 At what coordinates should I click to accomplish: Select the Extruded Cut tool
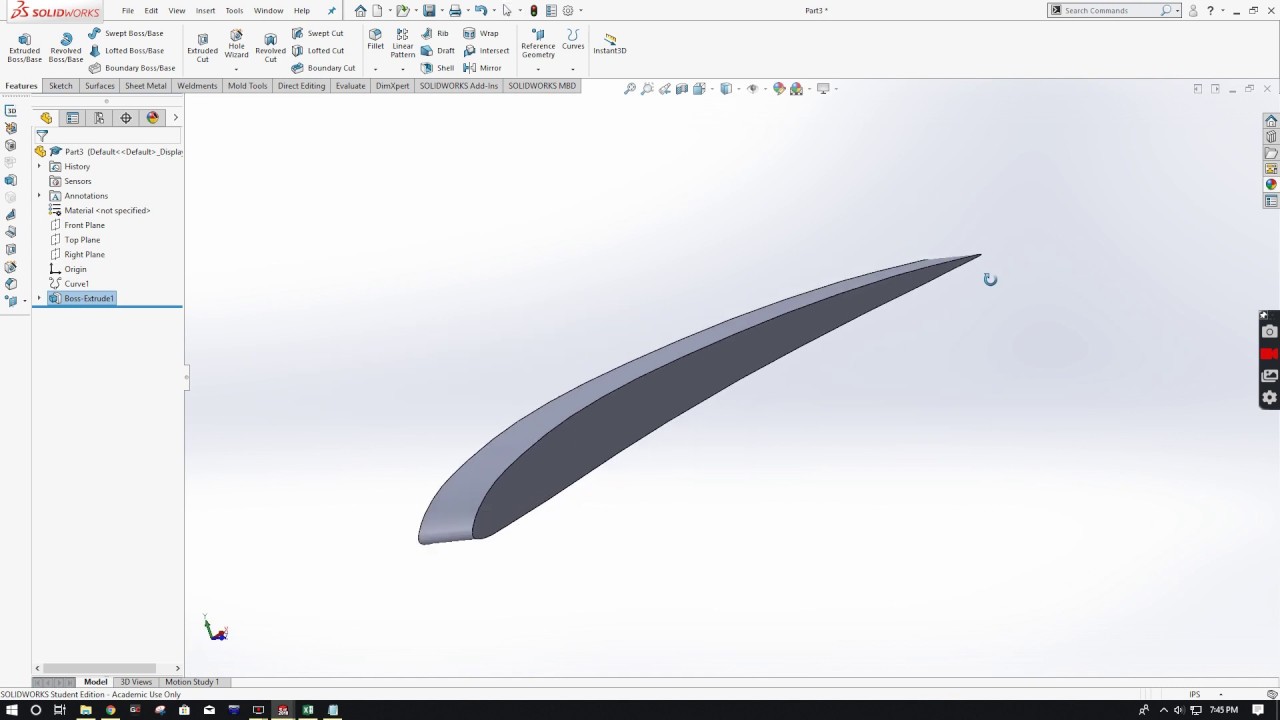pyautogui.click(x=202, y=47)
